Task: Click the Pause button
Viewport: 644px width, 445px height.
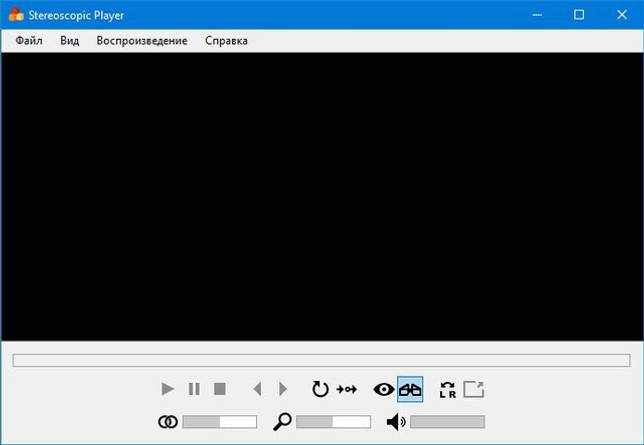Action: (194, 389)
